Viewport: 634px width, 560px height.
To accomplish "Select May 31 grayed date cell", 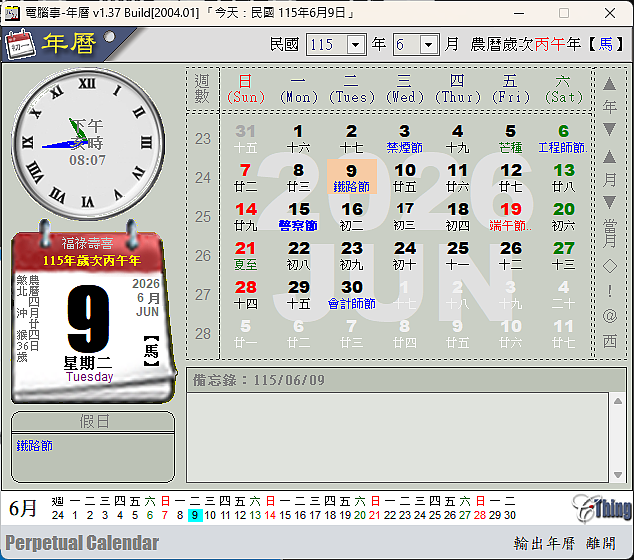I will [x=245, y=138].
